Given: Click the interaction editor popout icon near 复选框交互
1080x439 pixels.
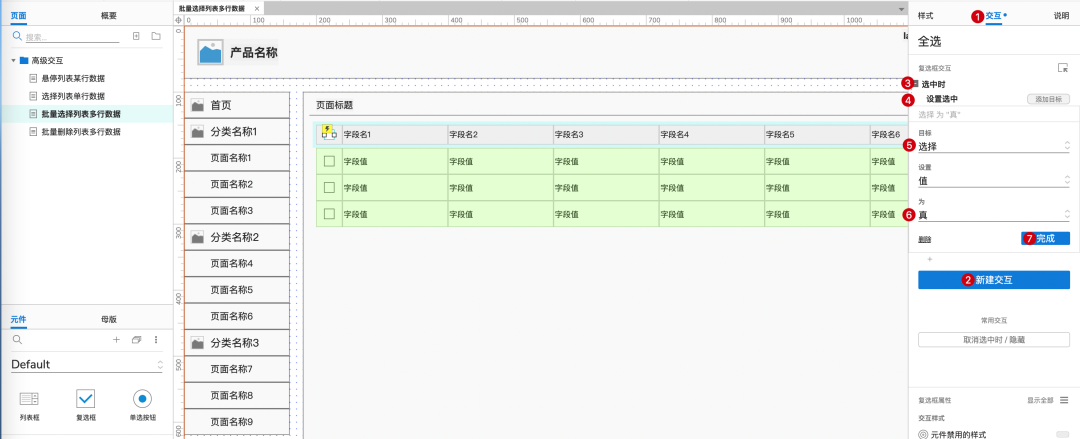Looking at the screenshot, I should tap(1063, 68).
